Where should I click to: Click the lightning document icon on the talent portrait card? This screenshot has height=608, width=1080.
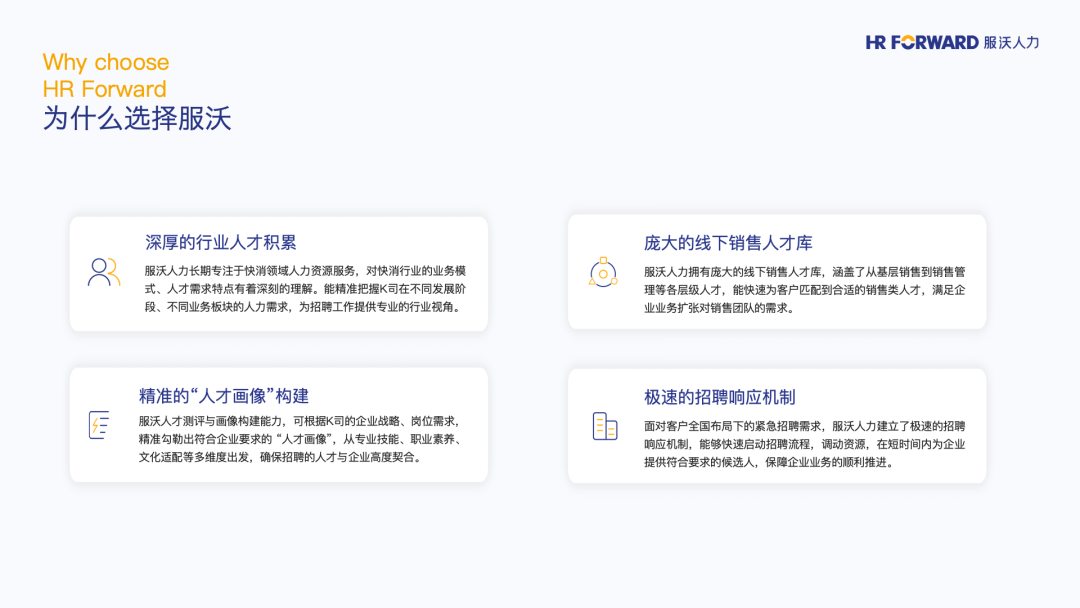101,427
